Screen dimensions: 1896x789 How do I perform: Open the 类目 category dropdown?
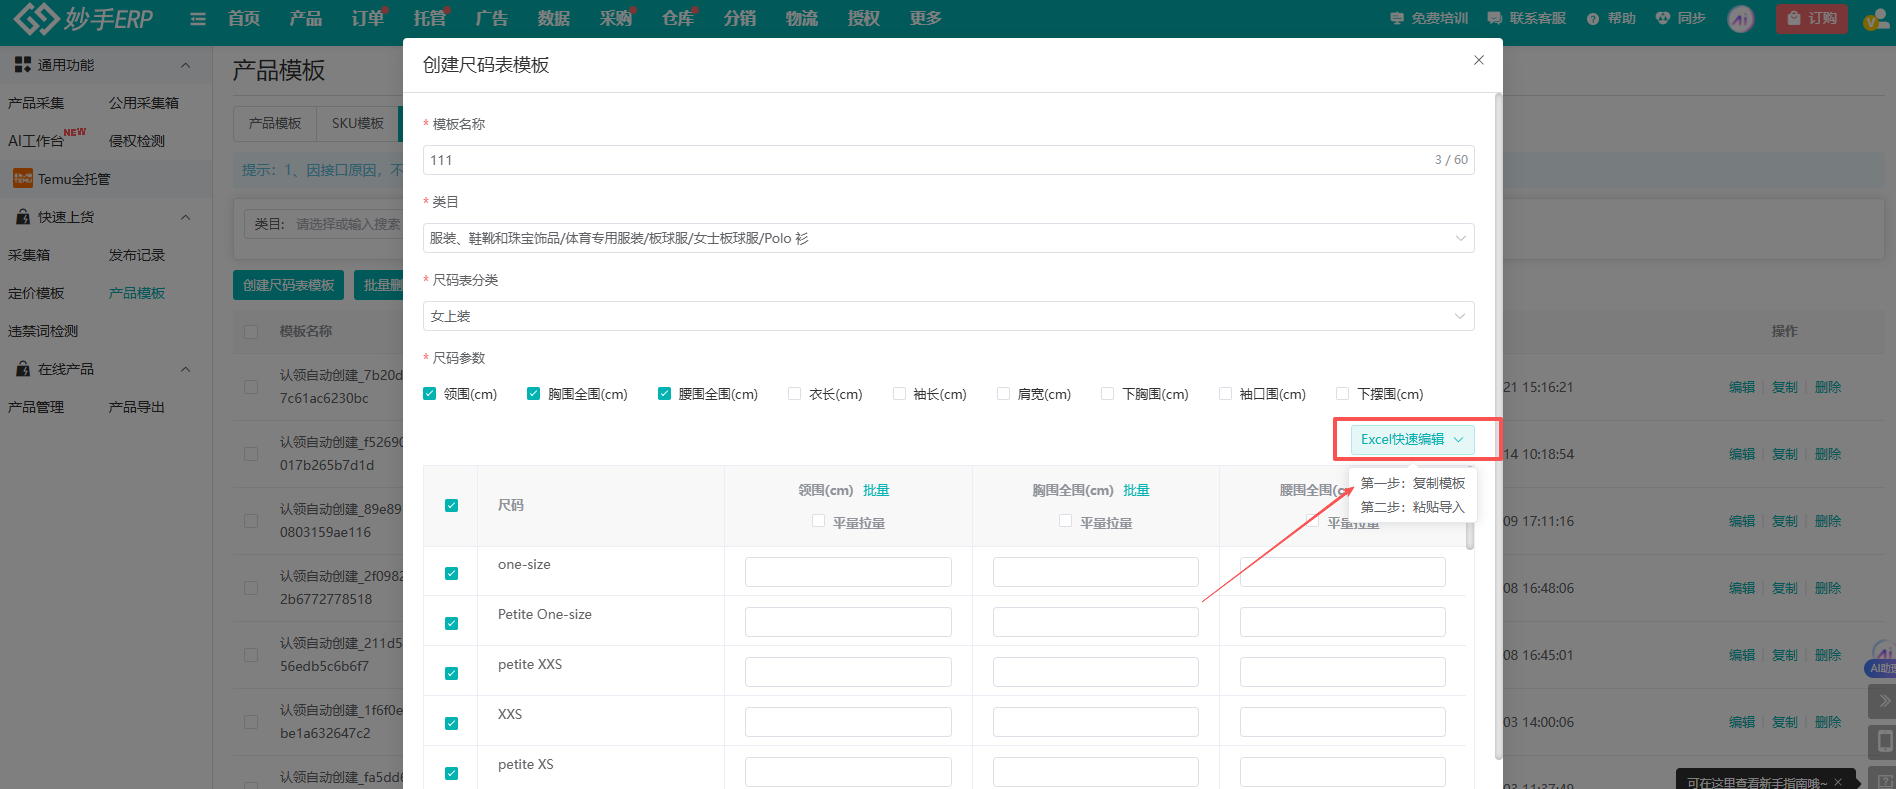click(x=948, y=238)
